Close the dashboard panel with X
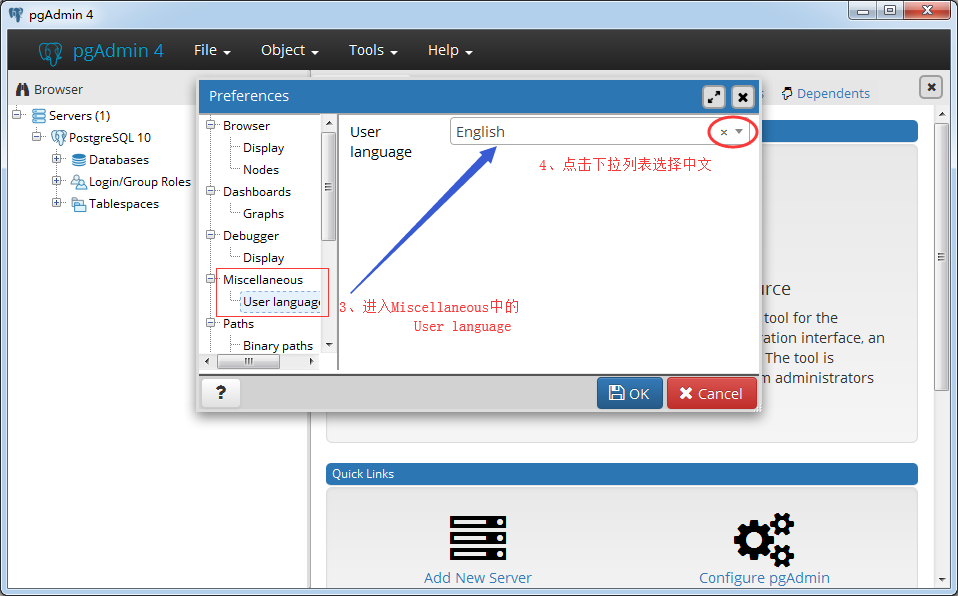Viewport: 958px width, 596px height. pos(931,87)
